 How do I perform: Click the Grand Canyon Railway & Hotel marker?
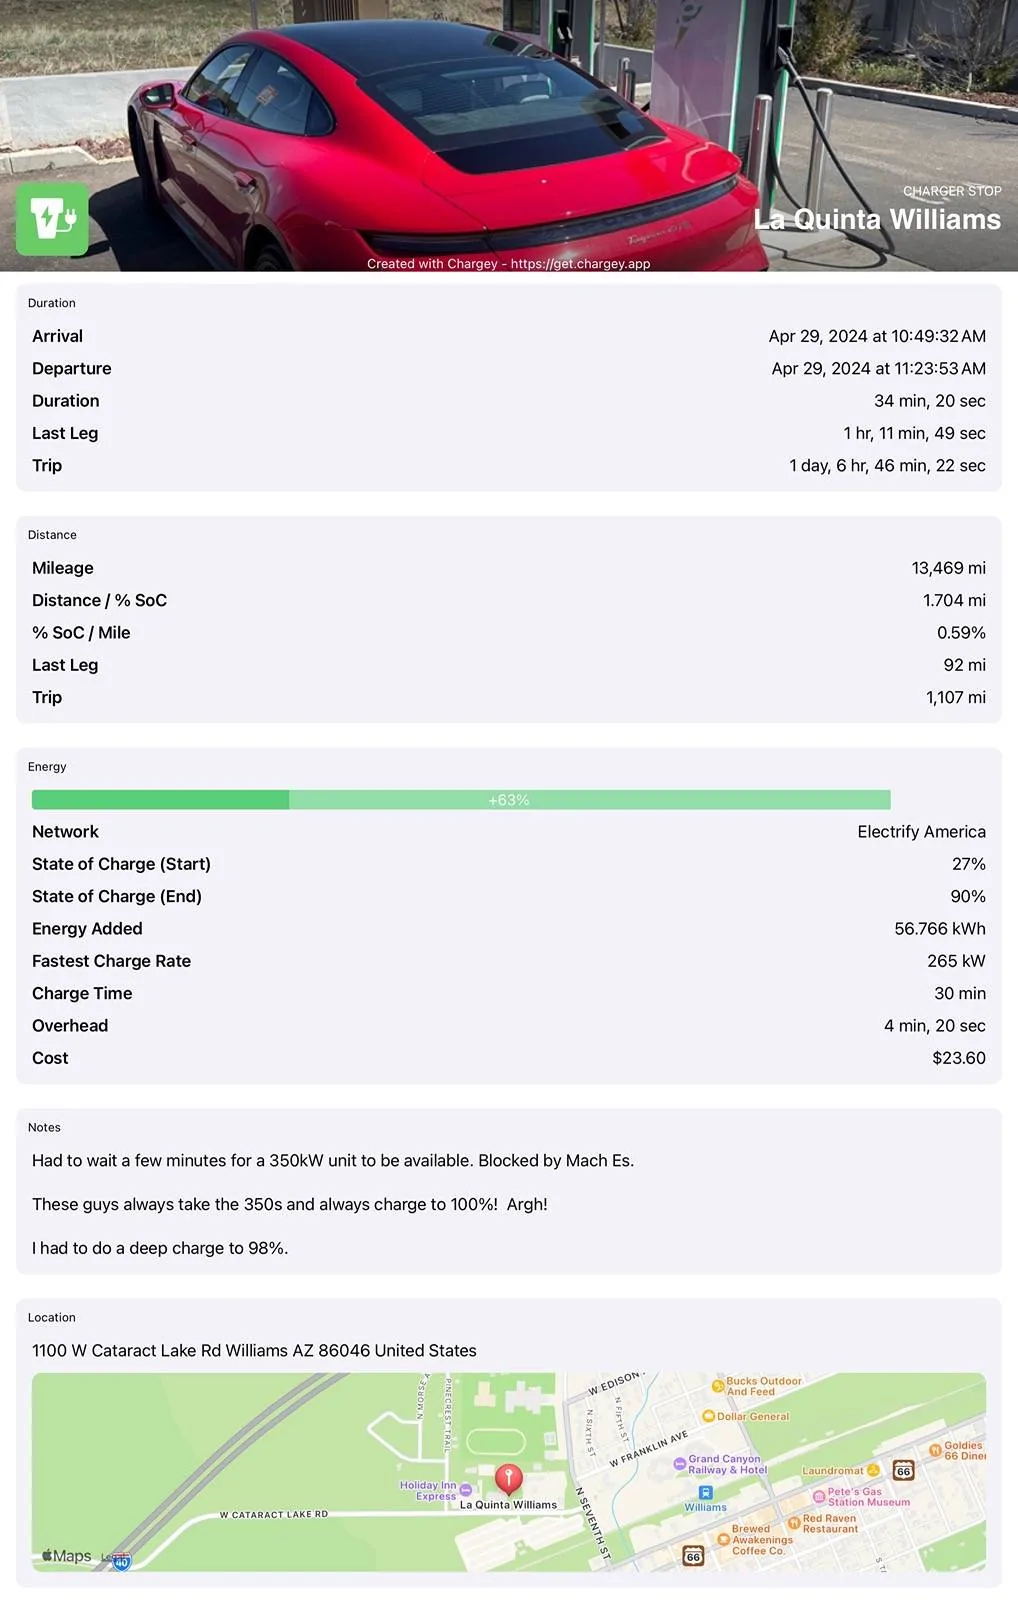(680, 1464)
